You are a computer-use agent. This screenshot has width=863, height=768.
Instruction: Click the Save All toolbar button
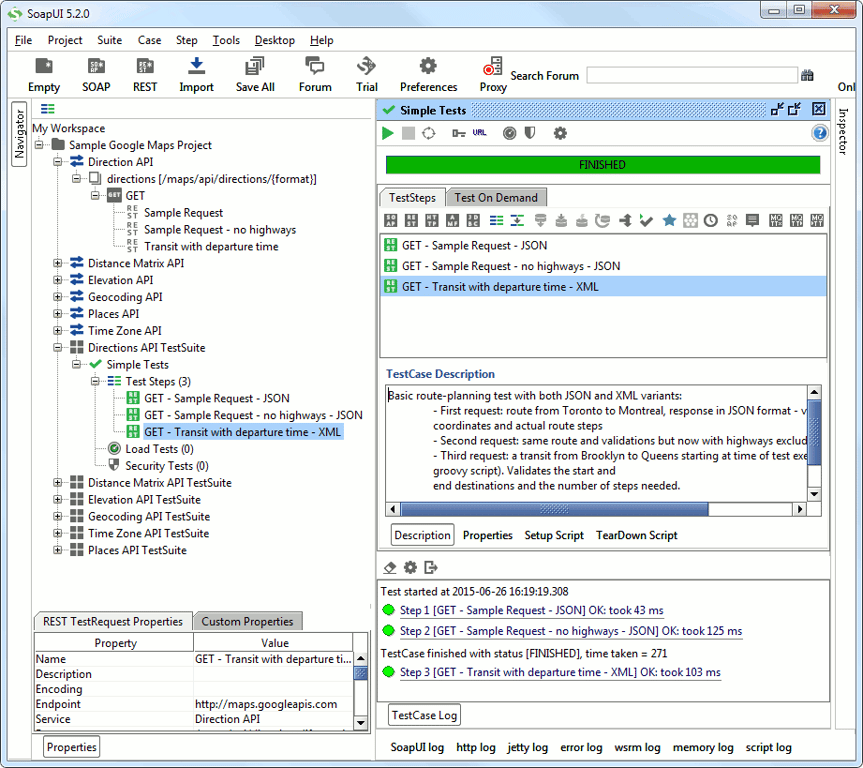pos(255,75)
